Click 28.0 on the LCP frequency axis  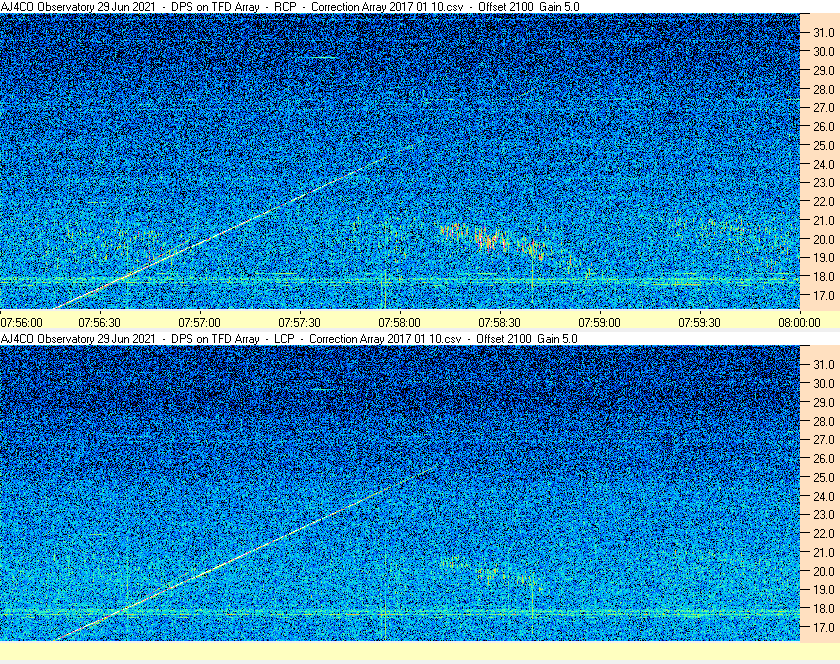824,421
